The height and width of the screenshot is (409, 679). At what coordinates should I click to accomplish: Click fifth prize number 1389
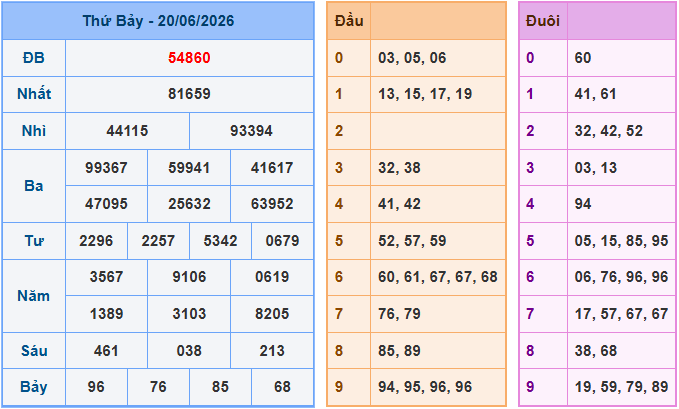click(x=106, y=314)
